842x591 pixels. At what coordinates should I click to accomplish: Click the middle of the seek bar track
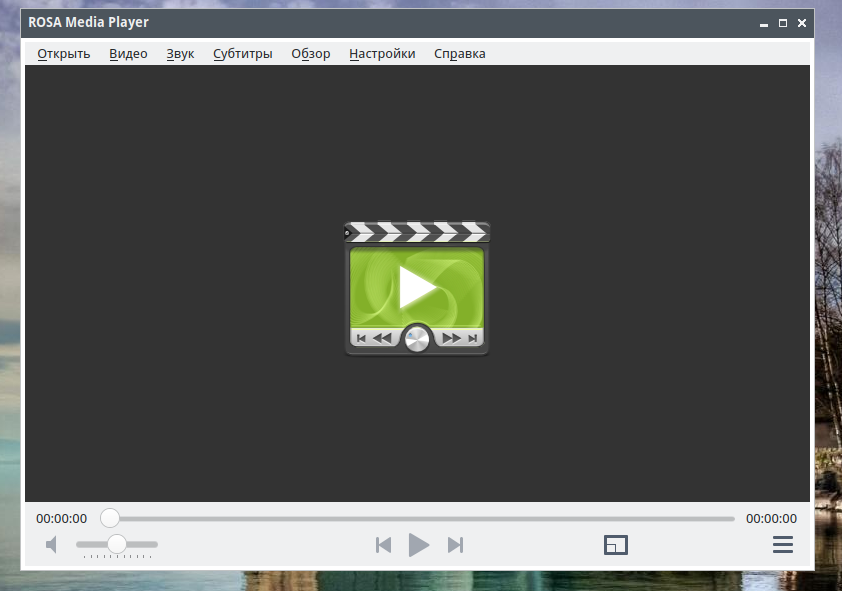(417, 519)
